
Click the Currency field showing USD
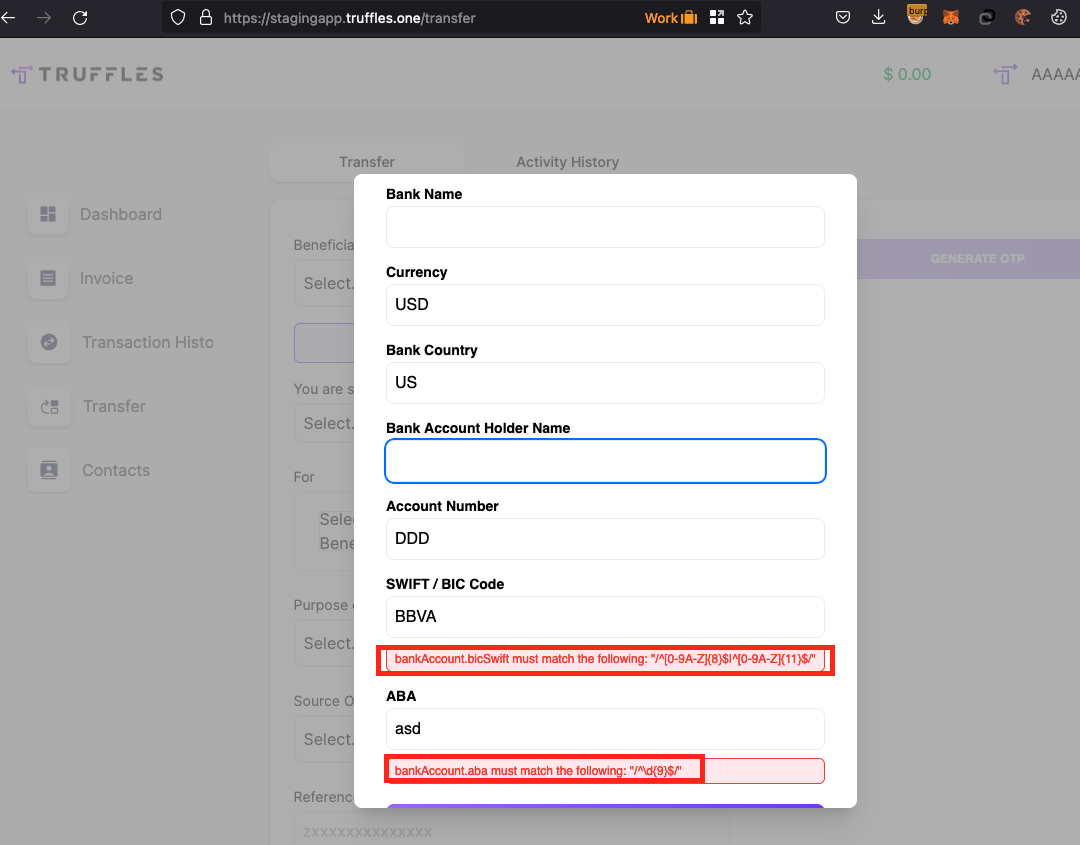click(605, 305)
